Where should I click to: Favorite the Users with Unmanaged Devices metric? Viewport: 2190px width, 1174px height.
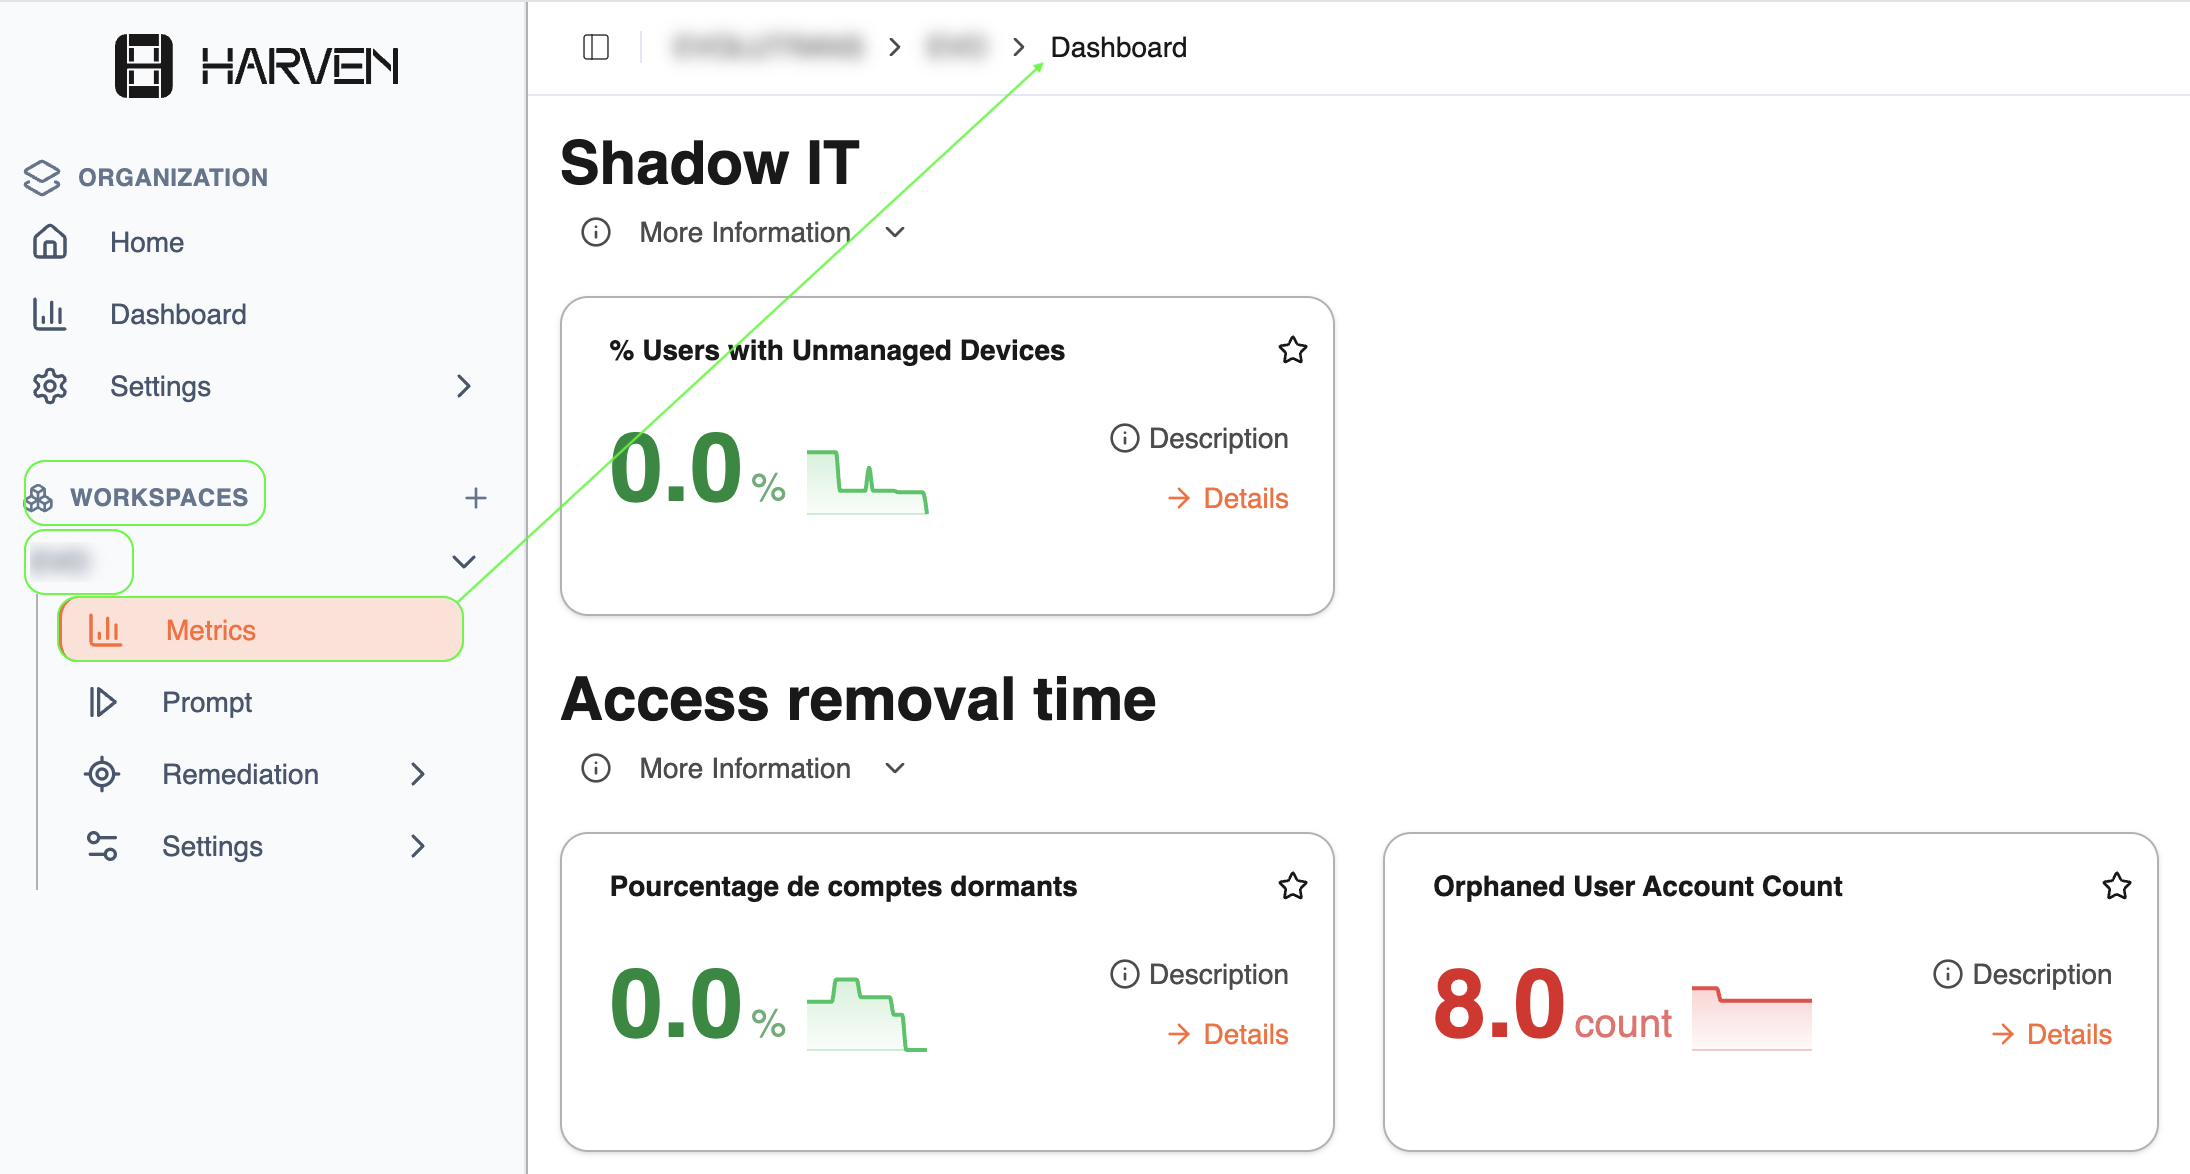(x=1293, y=350)
